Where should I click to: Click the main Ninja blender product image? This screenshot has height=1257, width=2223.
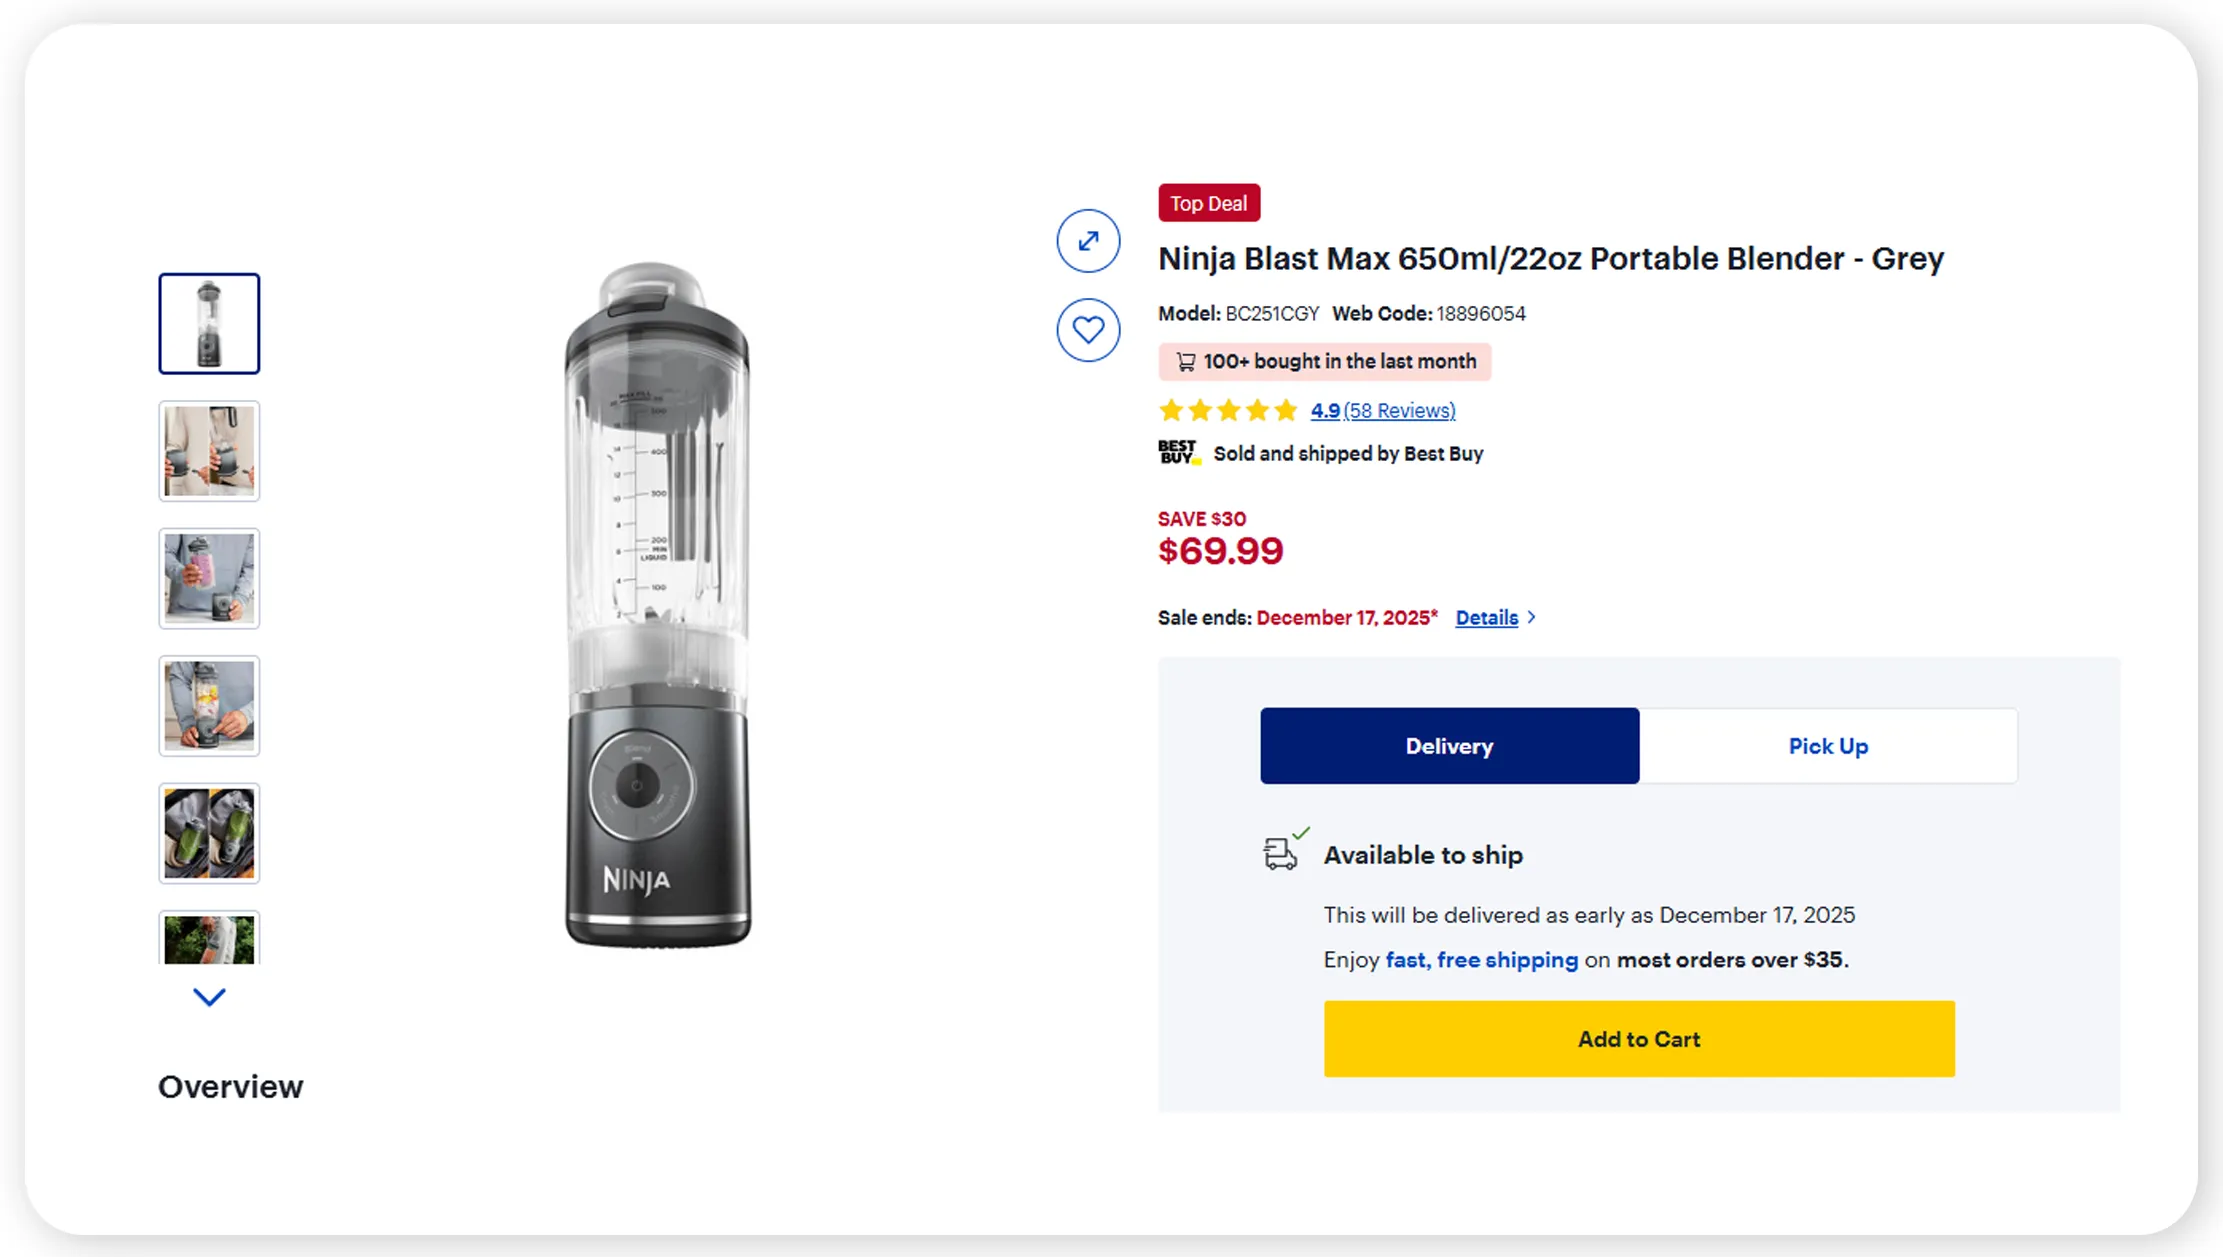[657, 606]
